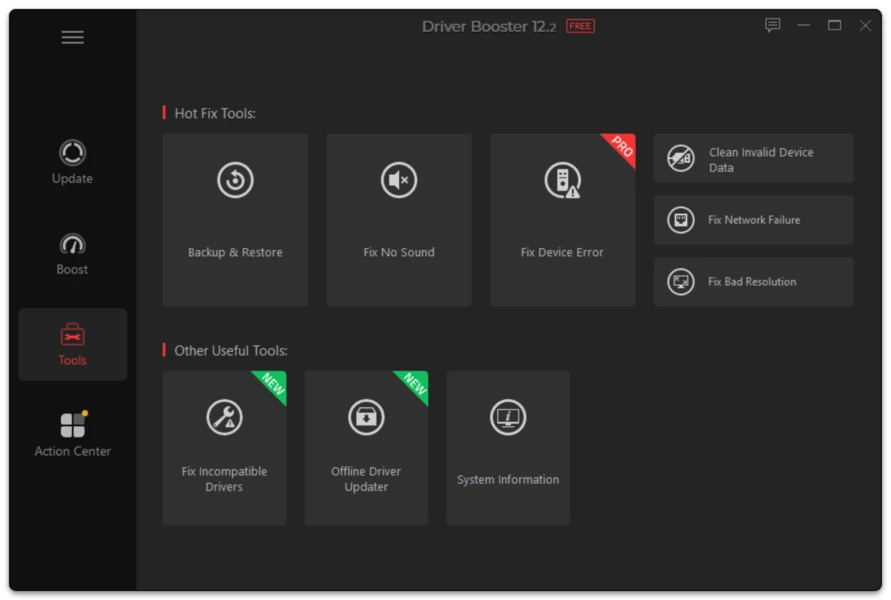Click the PRO ribbon on Fix Device Error

point(621,148)
